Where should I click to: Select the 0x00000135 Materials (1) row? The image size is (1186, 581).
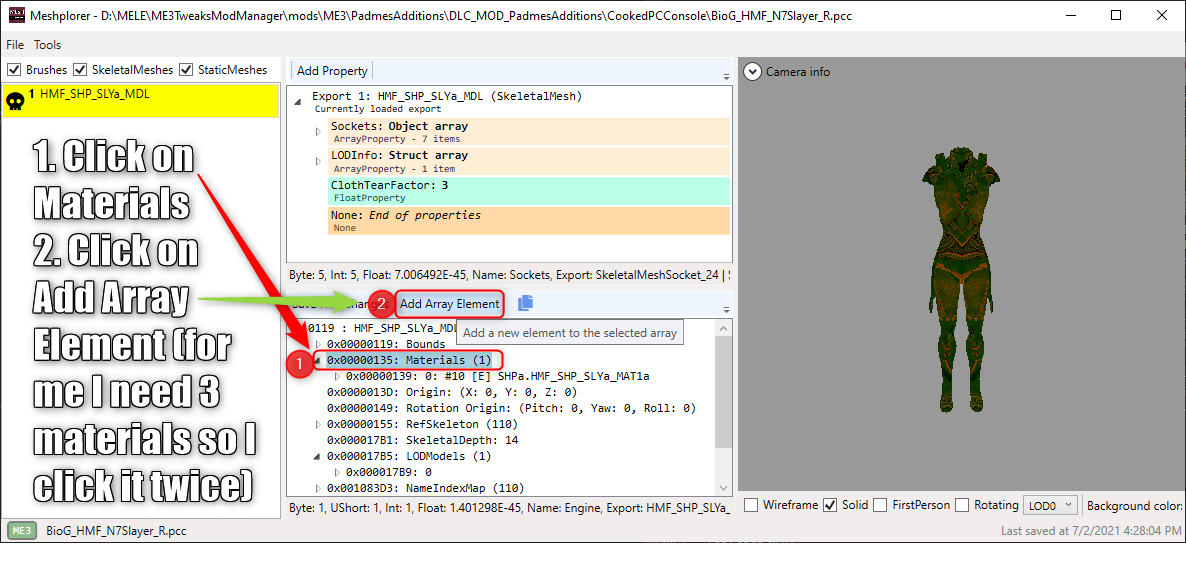pyautogui.click(x=408, y=360)
